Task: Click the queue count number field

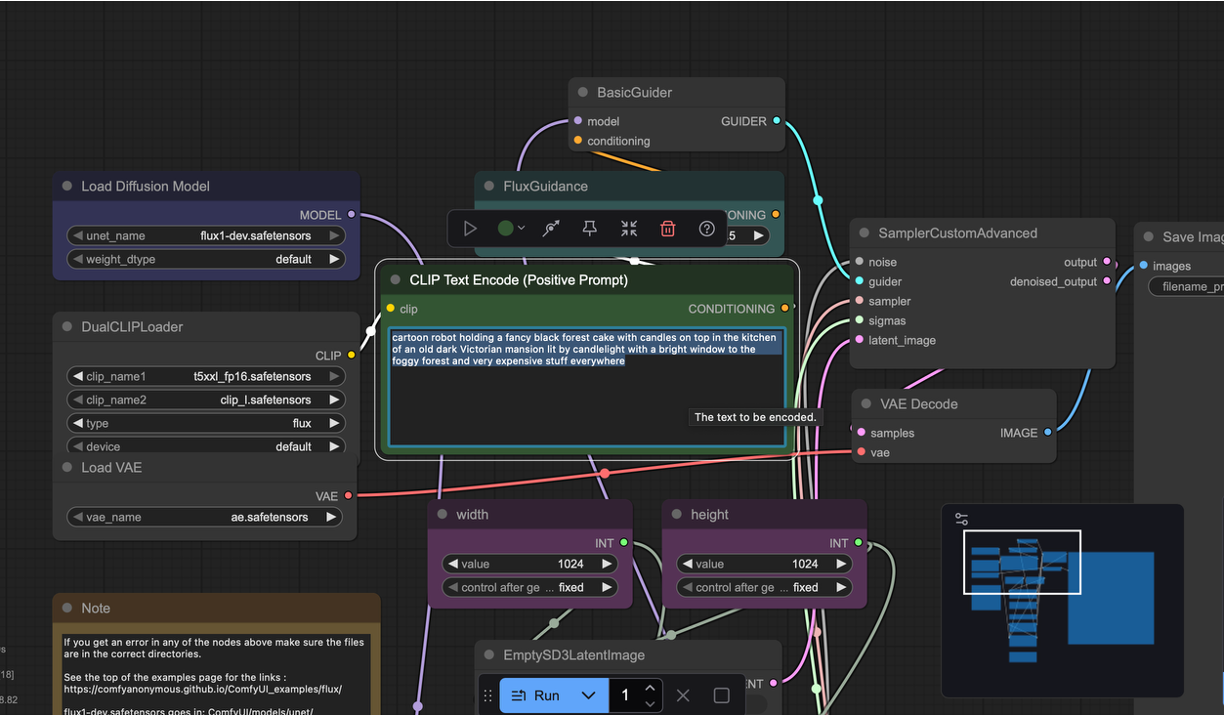Action: [x=626, y=695]
